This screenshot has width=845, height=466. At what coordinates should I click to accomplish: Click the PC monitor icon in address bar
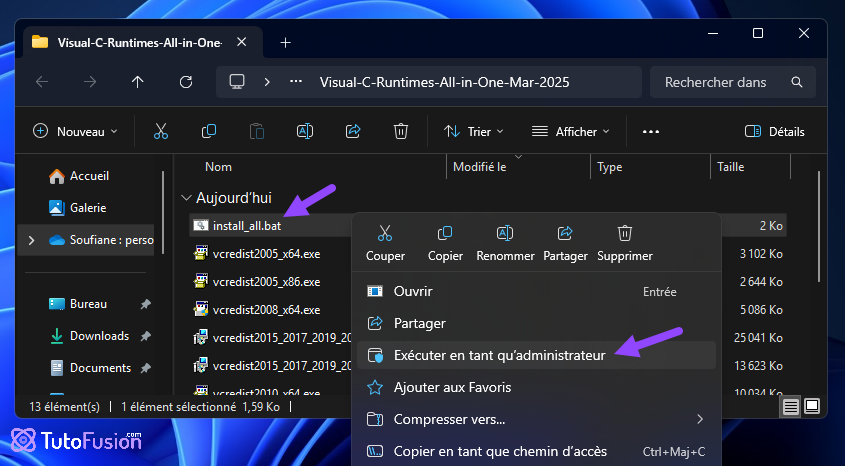pyautogui.click(x=237, y=82)
